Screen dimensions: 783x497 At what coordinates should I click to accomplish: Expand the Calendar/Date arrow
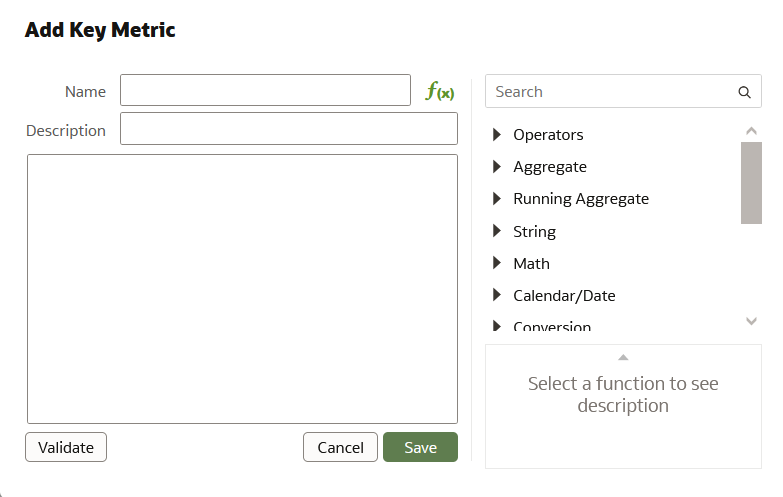coord(497,296)
